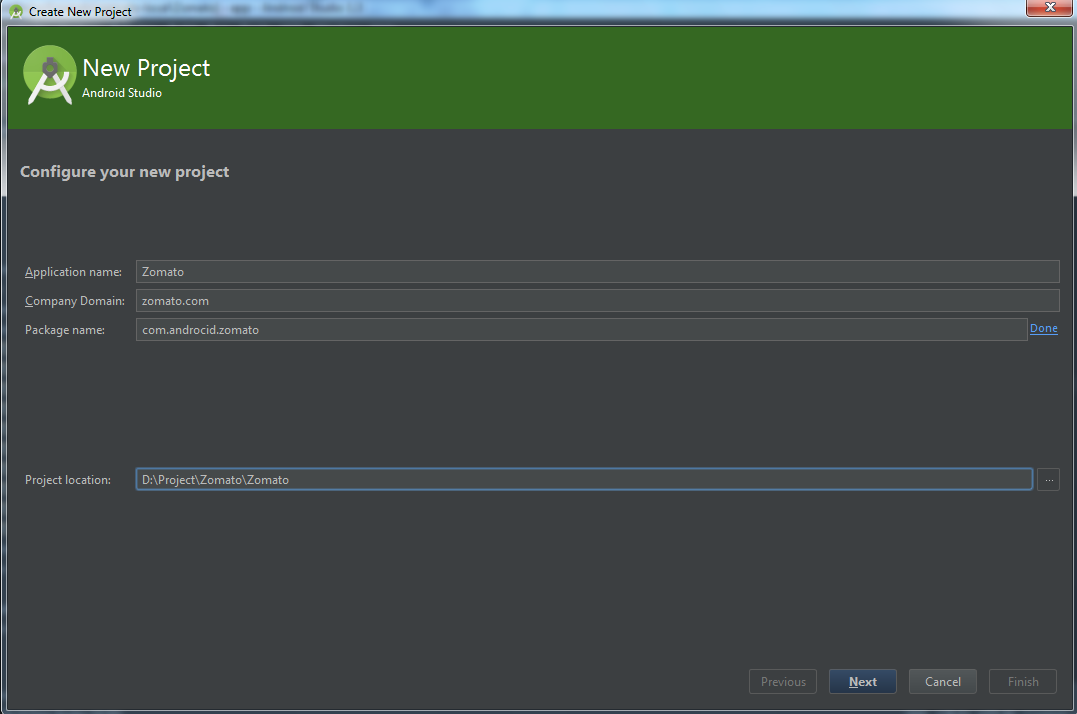Click the Previous button
This screenshot has height=714, width=1077.
[783, 682]
